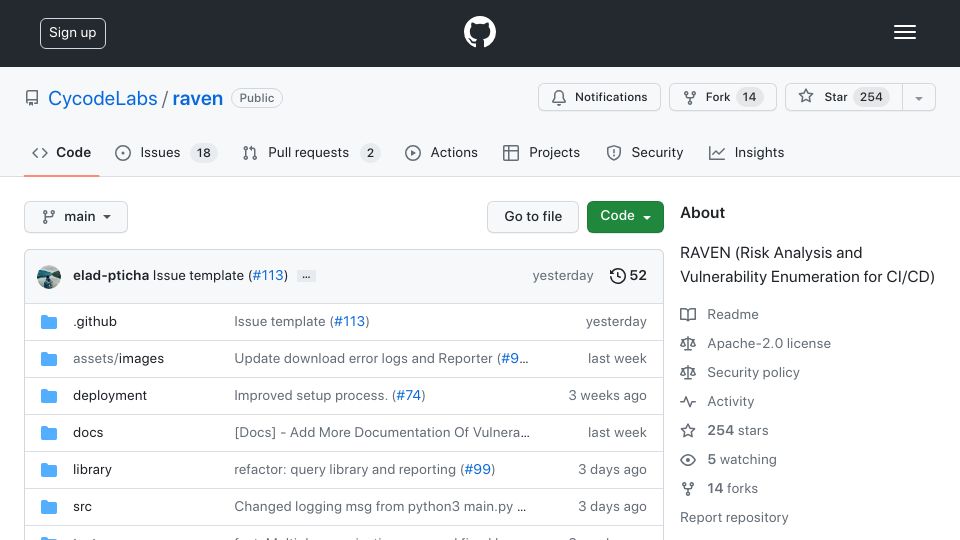This screenshot has height=540, width=960.
Task: Click elad-pticha's avatar thumbnail
Action: pyautogui.click(x=49, y=277)
